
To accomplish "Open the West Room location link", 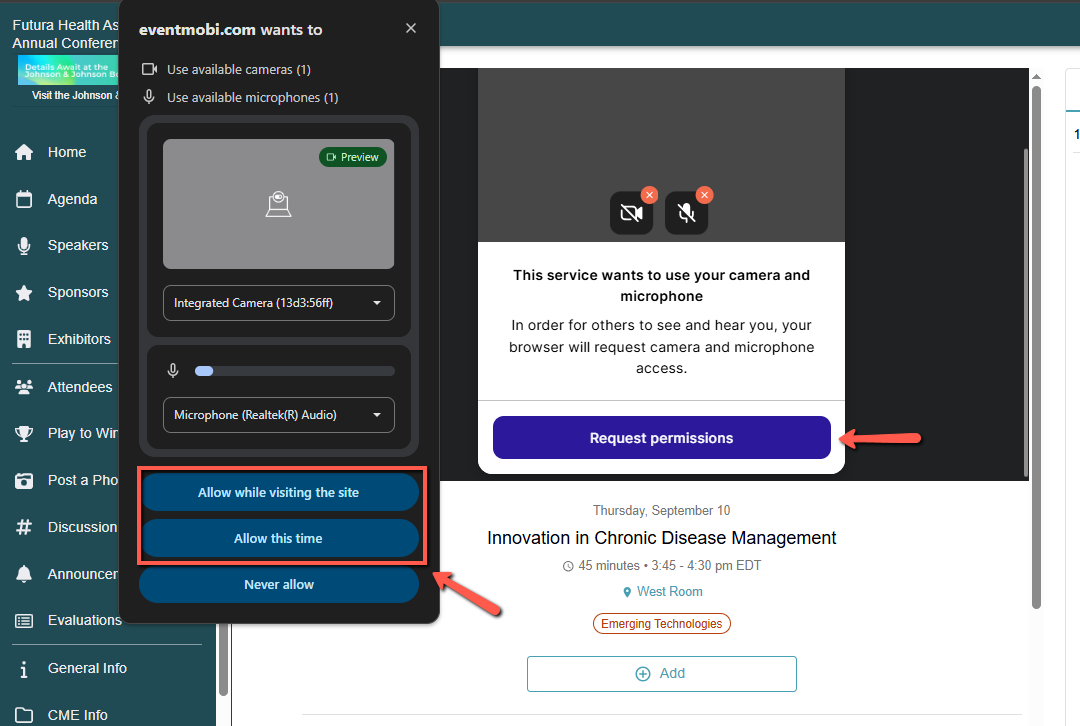I will 669,591.
